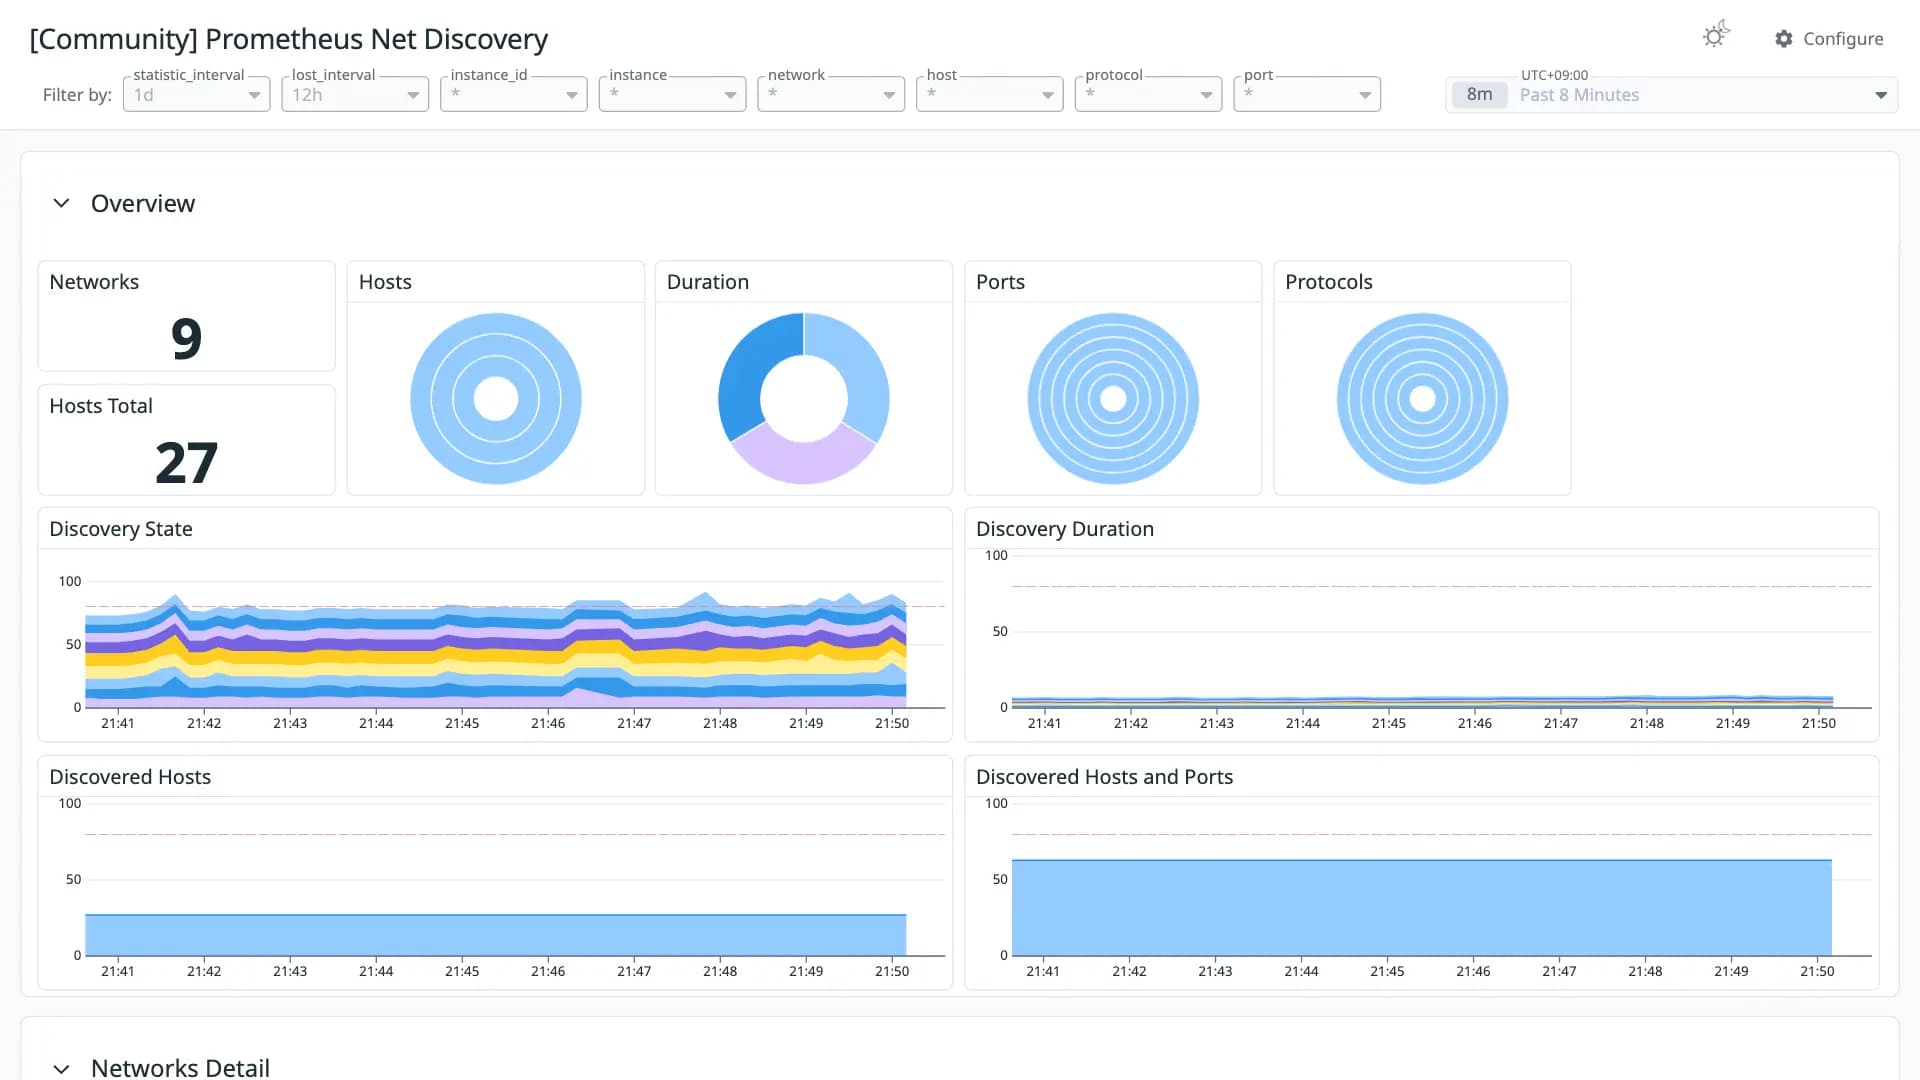Viewport: 1920px width, 1080px height.
Task: Click the dashboard title Prometheus Net Discovery
Action: pos(289,39)
